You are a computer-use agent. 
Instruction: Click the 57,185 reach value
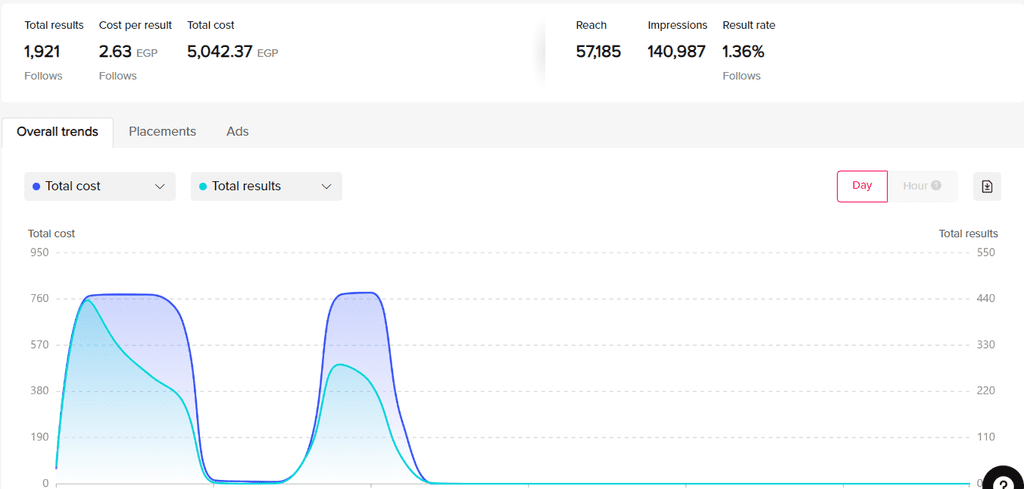(598, 52)
